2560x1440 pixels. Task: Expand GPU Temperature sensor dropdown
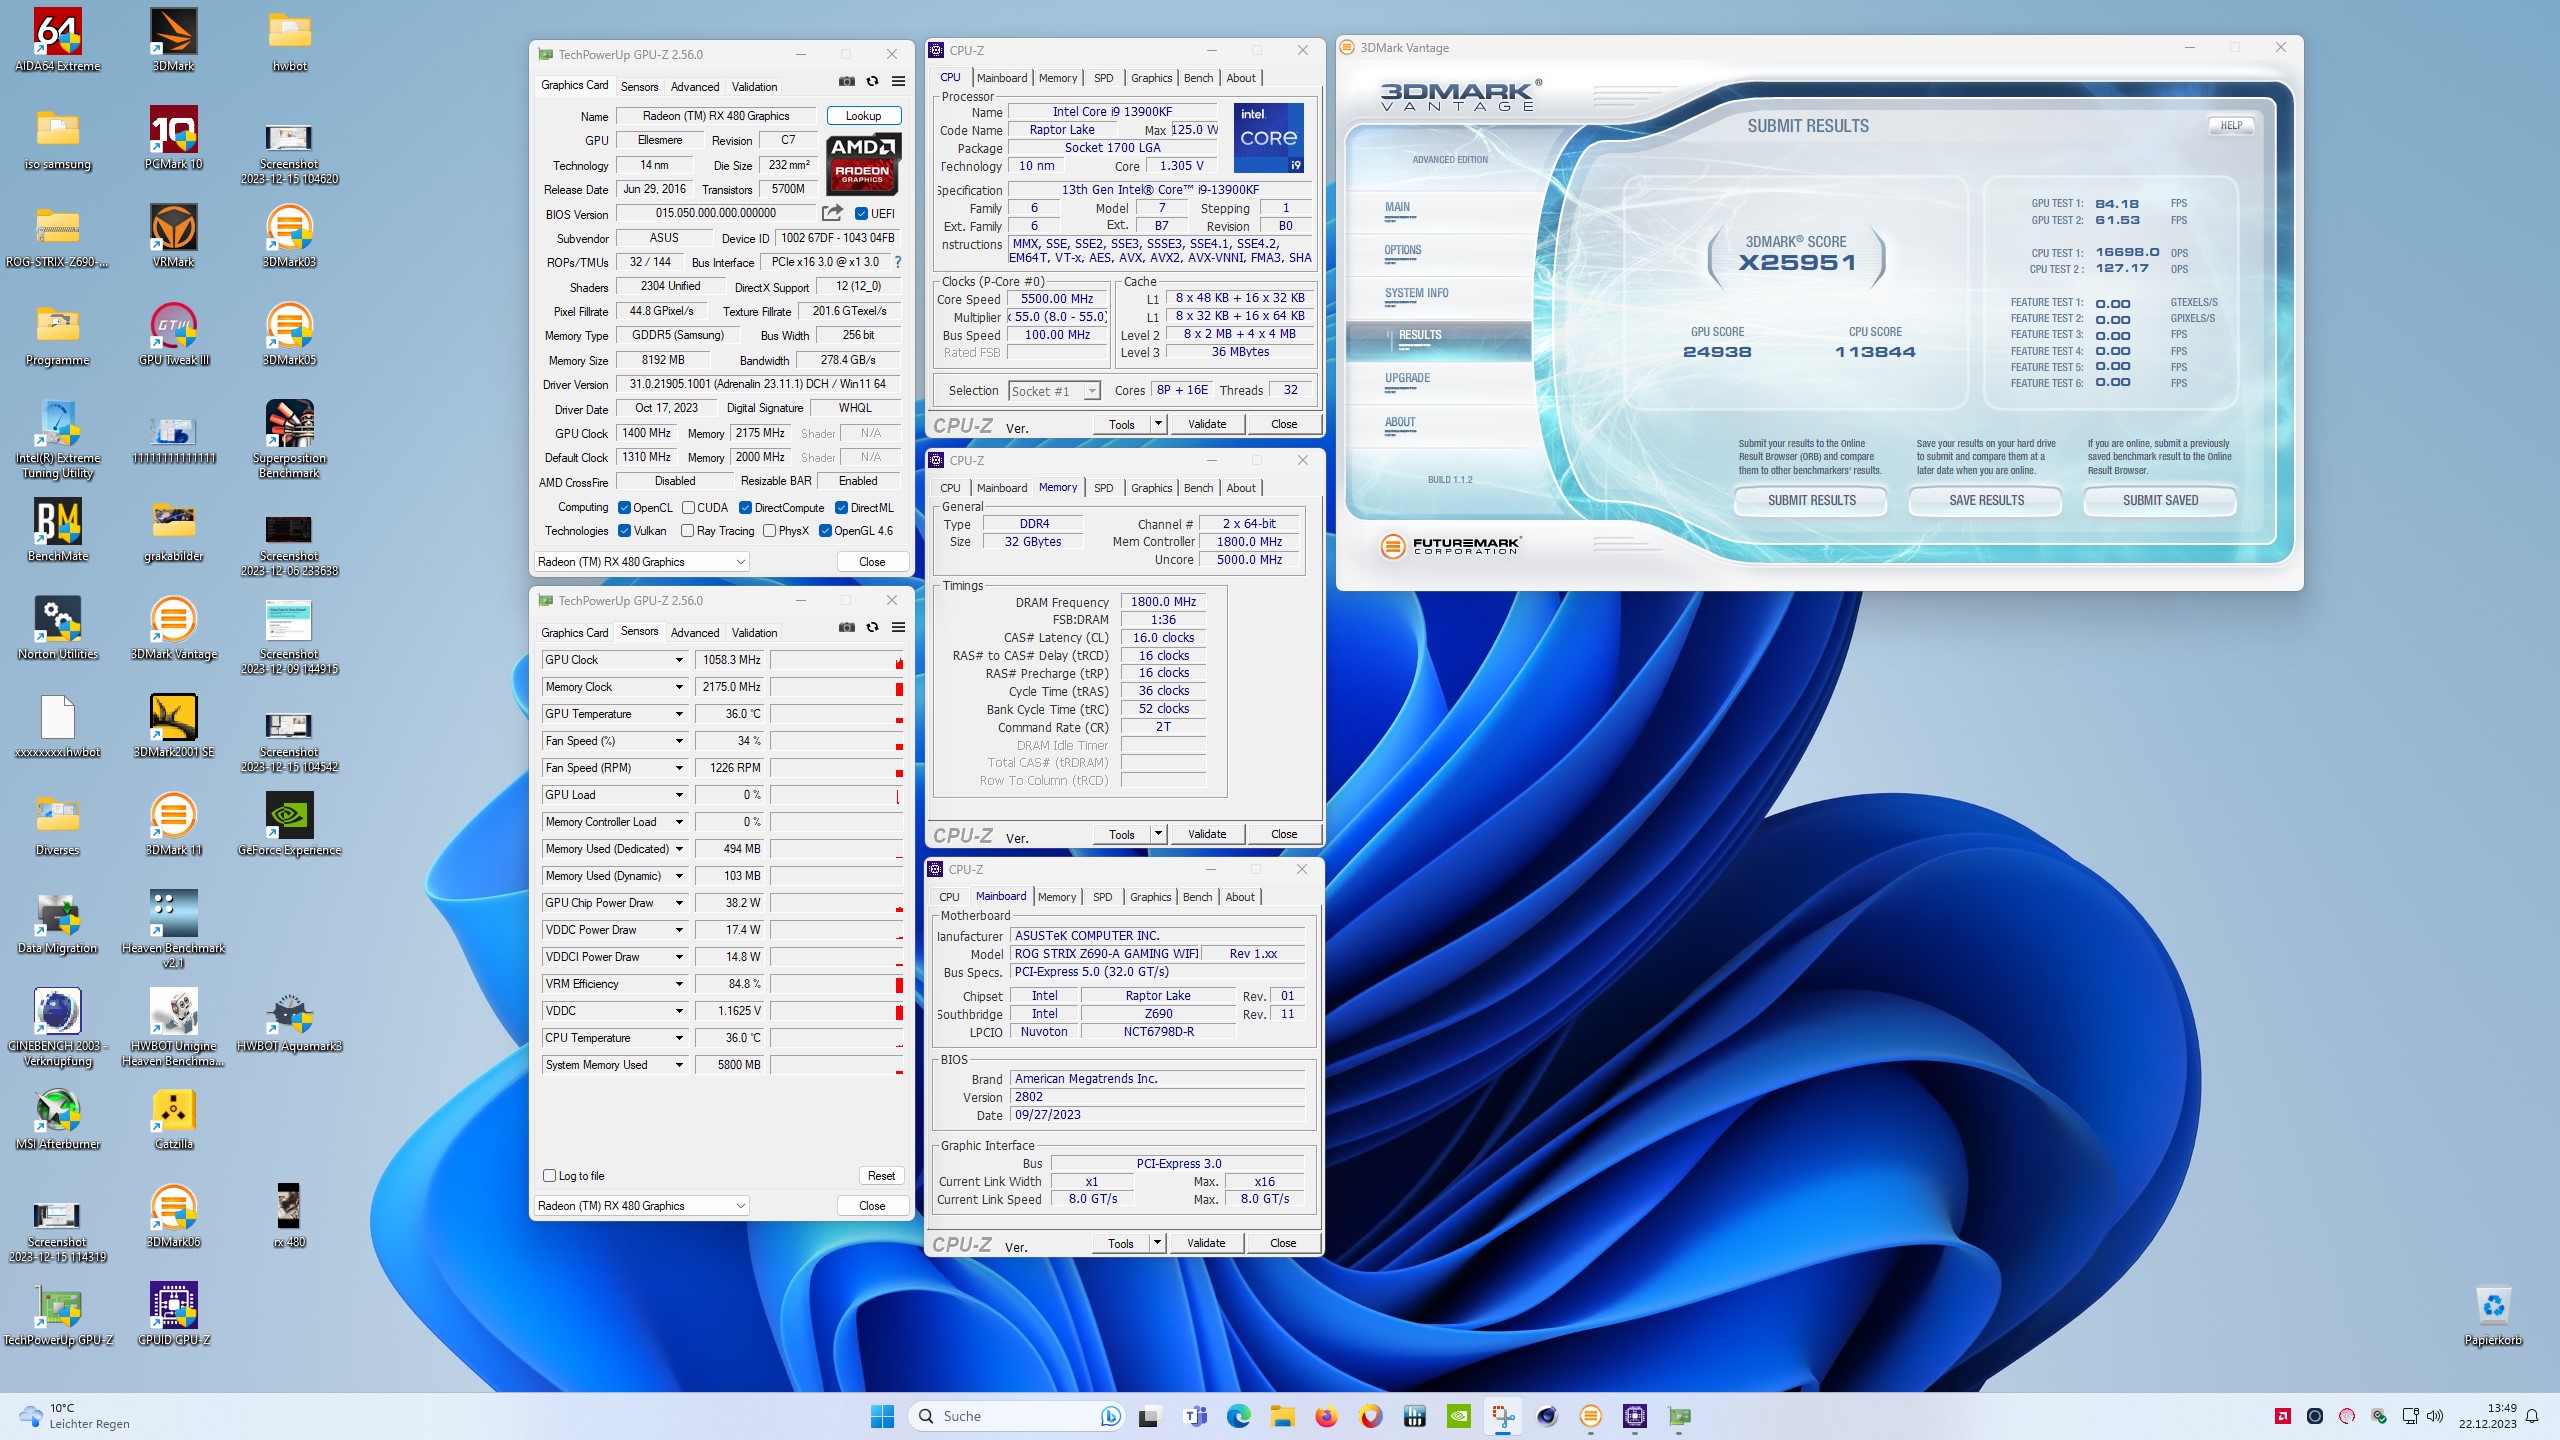[679, 714]
